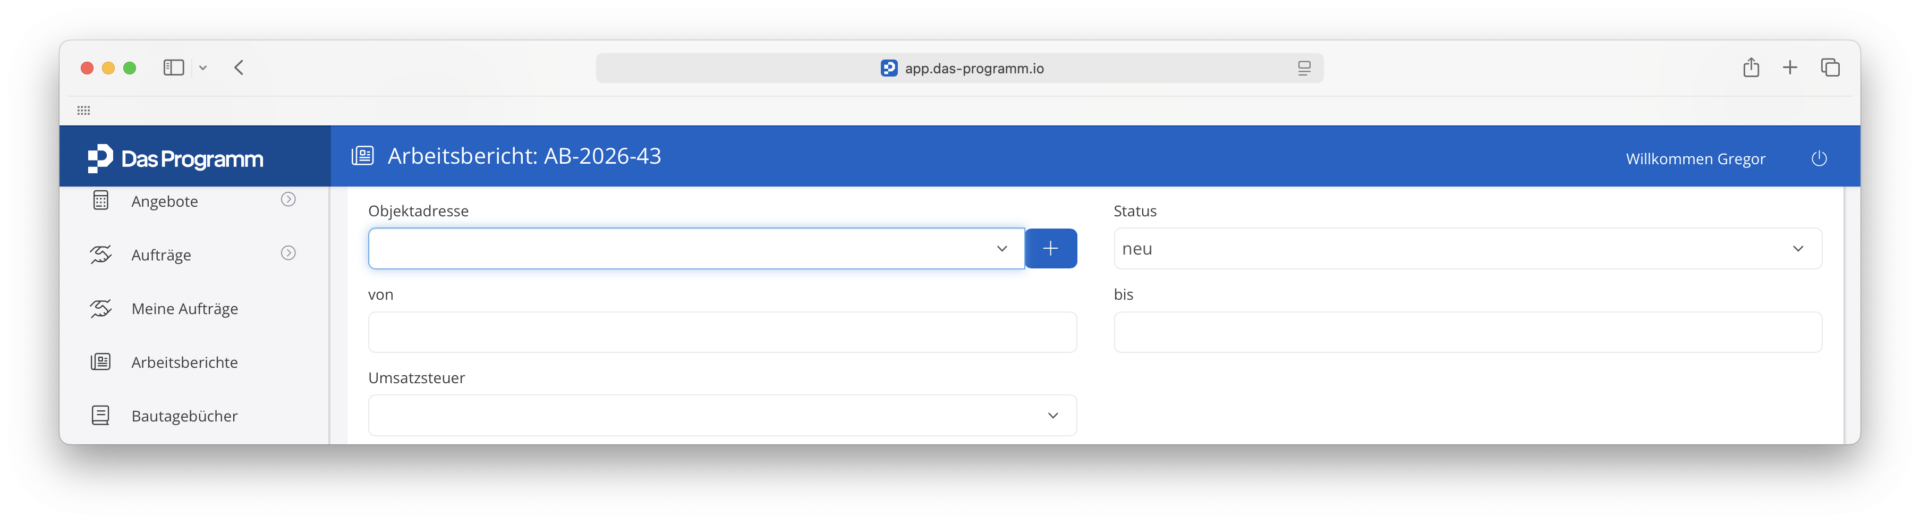Expand the Angebote submenu arrow
Screen dimensions: 1920x523
288,199
